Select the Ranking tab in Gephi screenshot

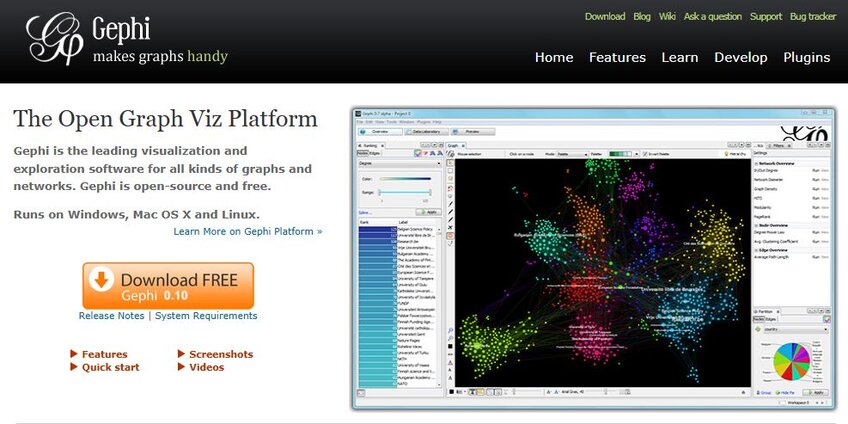coord(370,145)
